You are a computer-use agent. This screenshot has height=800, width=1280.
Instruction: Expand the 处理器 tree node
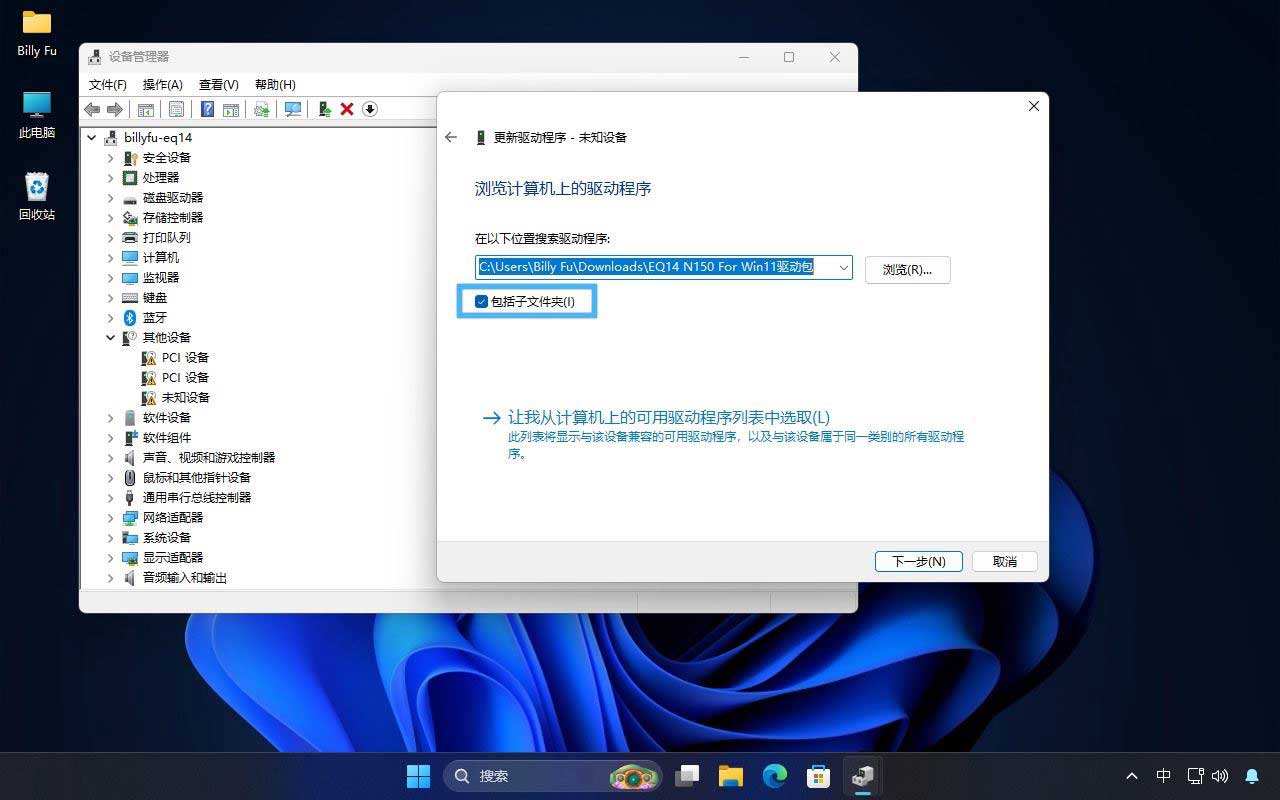pyautogui.click(x=111, y=178)
